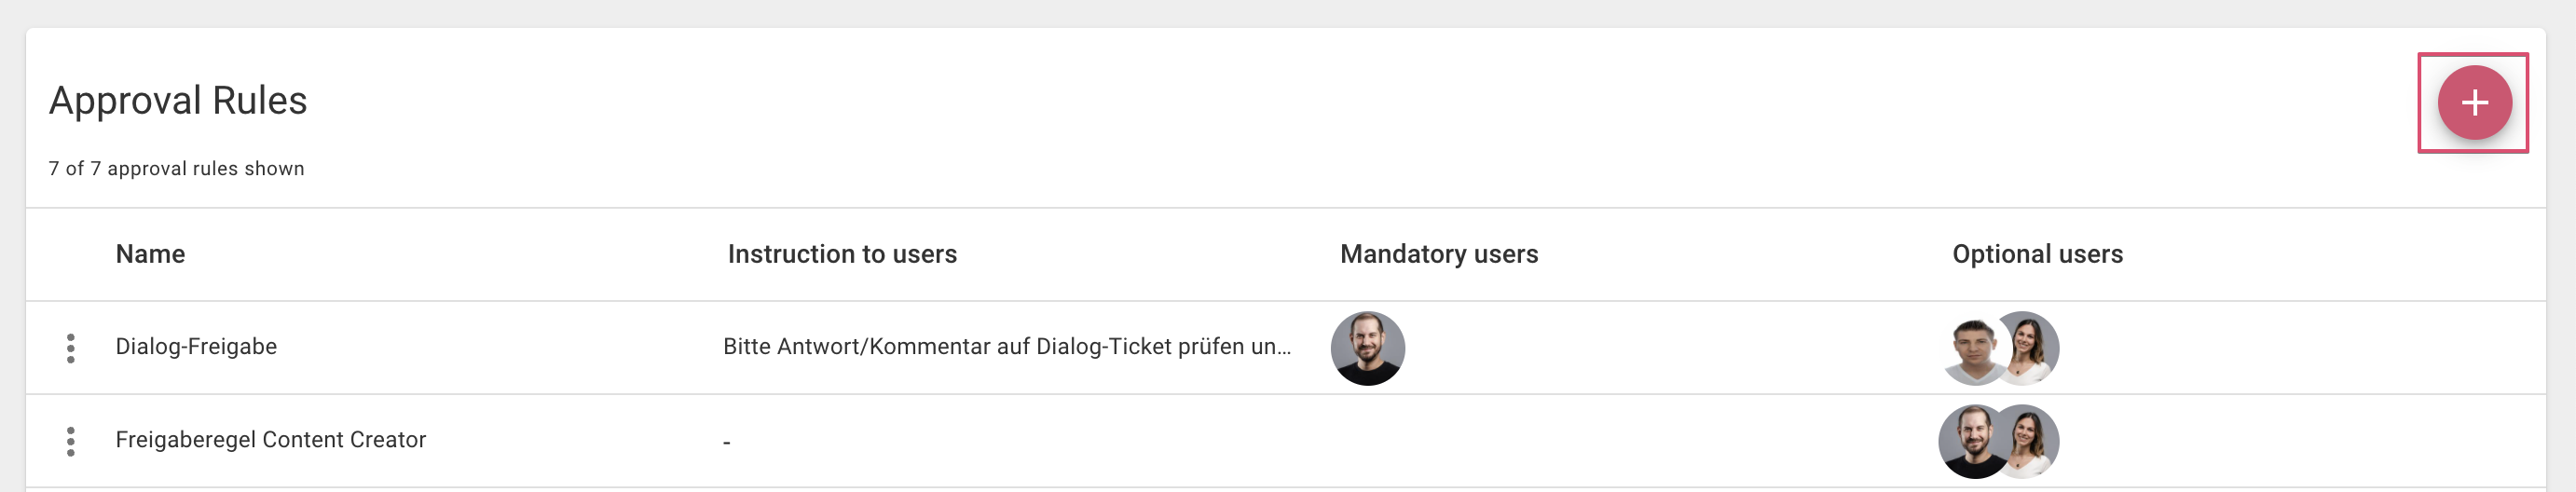This screenshot has width=2576, height=492.
Task: Click woman's avatar in Freigaberegel Content Creator row
Action: [2028, 441]
